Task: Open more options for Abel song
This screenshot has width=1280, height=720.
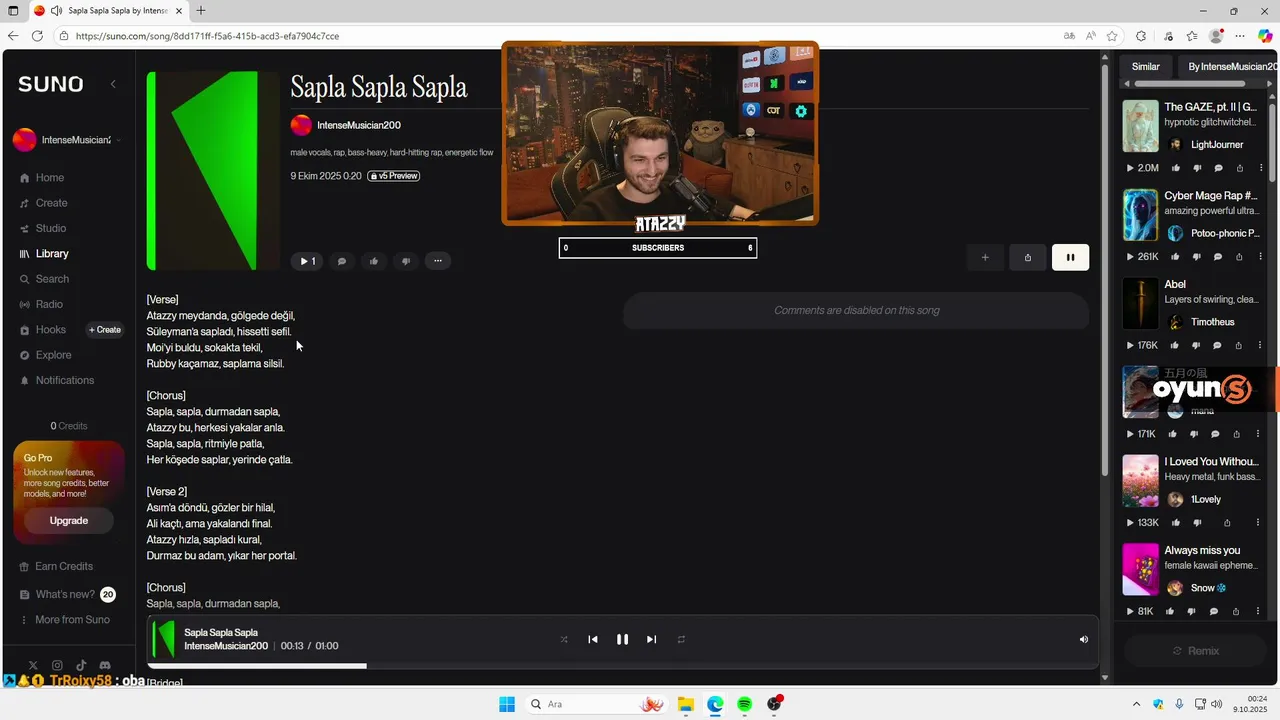Action: coord(1261,345)
